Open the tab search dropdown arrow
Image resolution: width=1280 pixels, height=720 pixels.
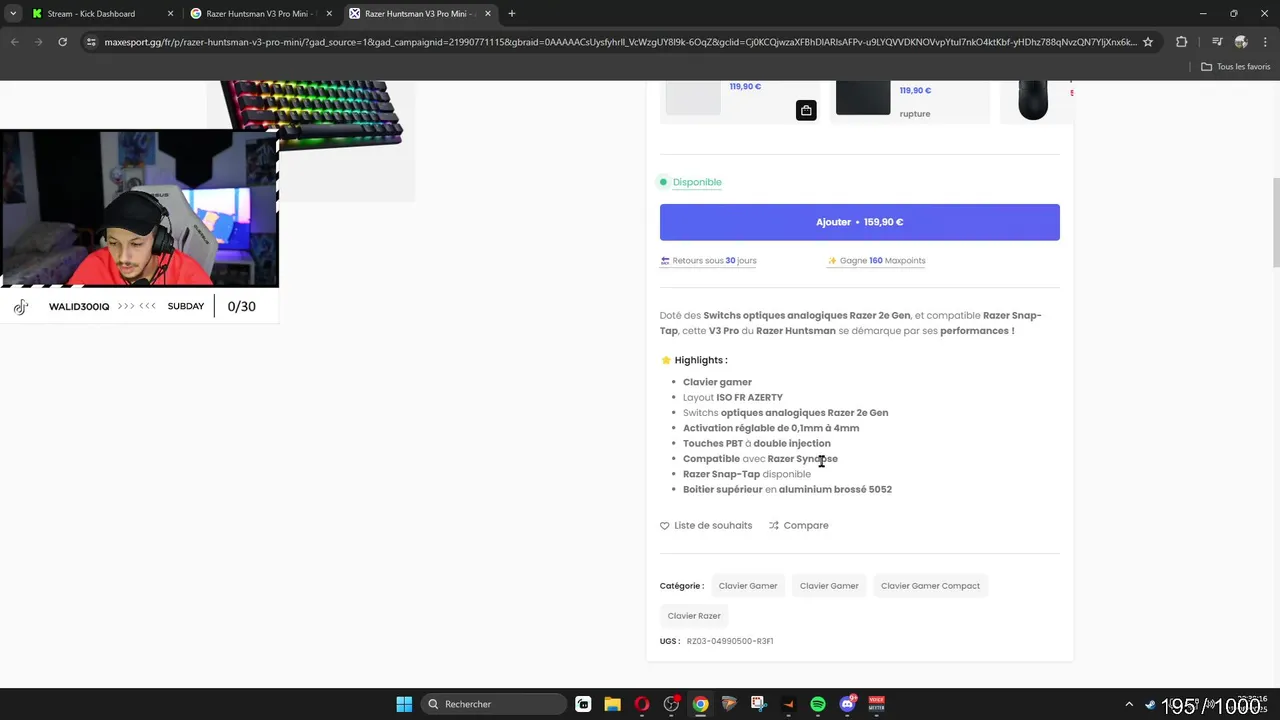click(x=12, y=14)
